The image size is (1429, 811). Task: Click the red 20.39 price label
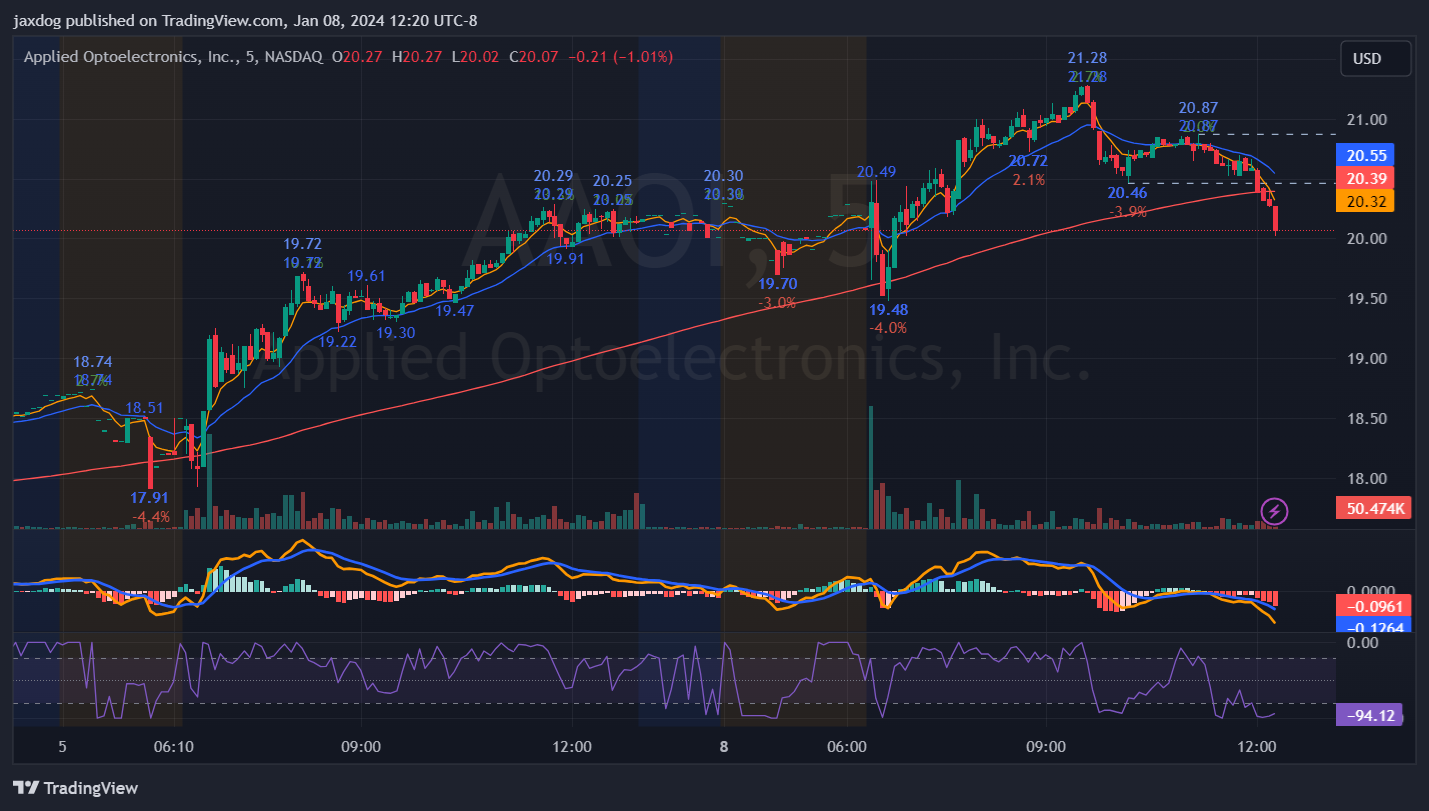click(x=1365, y=178)
